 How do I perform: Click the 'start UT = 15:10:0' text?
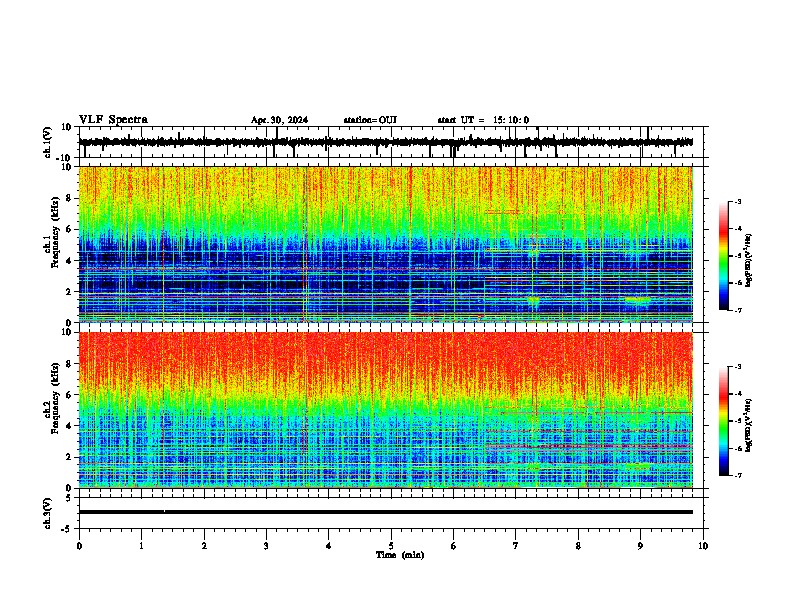point(483,120)
